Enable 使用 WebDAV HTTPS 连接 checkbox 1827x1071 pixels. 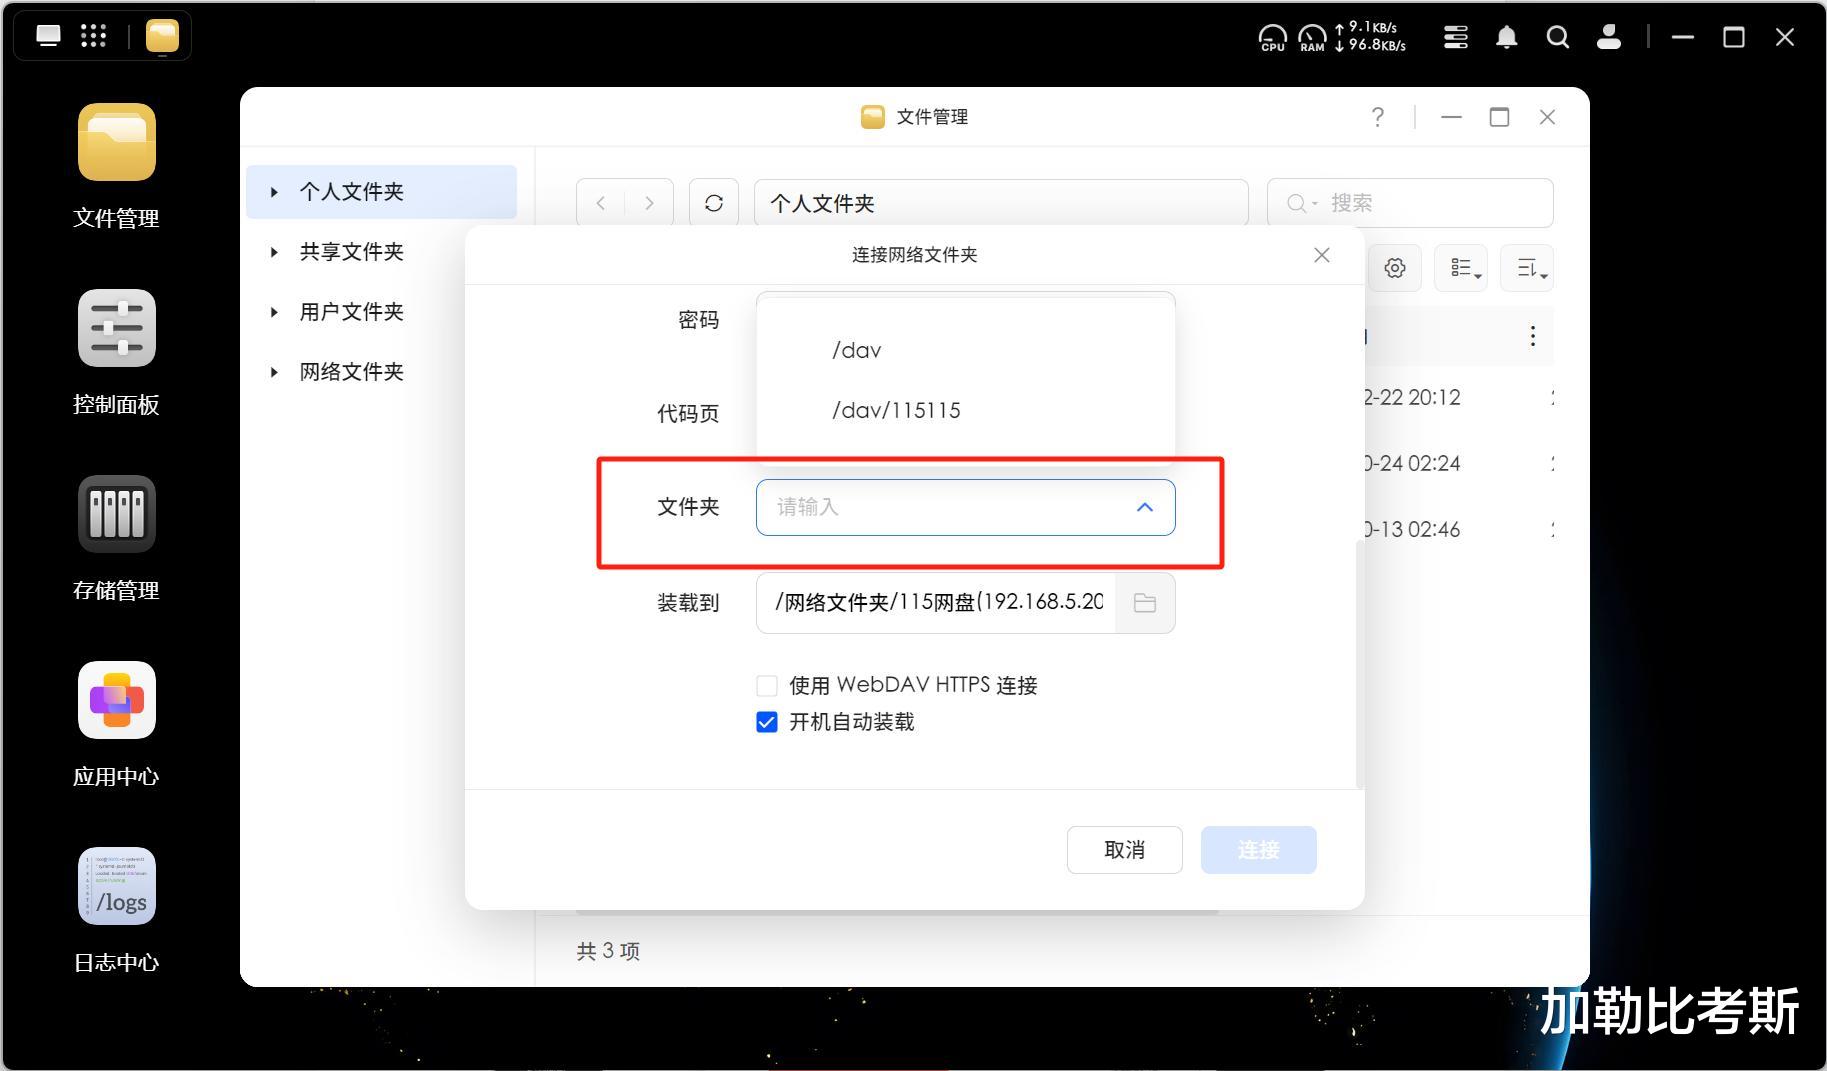[x=767, y=686]
